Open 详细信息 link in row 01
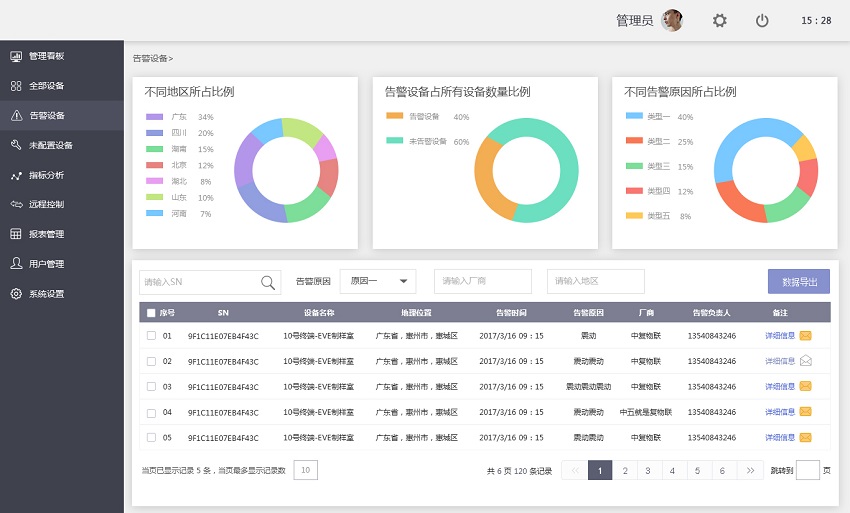Screen dimensions: 850x513 [x=780, y=336]
